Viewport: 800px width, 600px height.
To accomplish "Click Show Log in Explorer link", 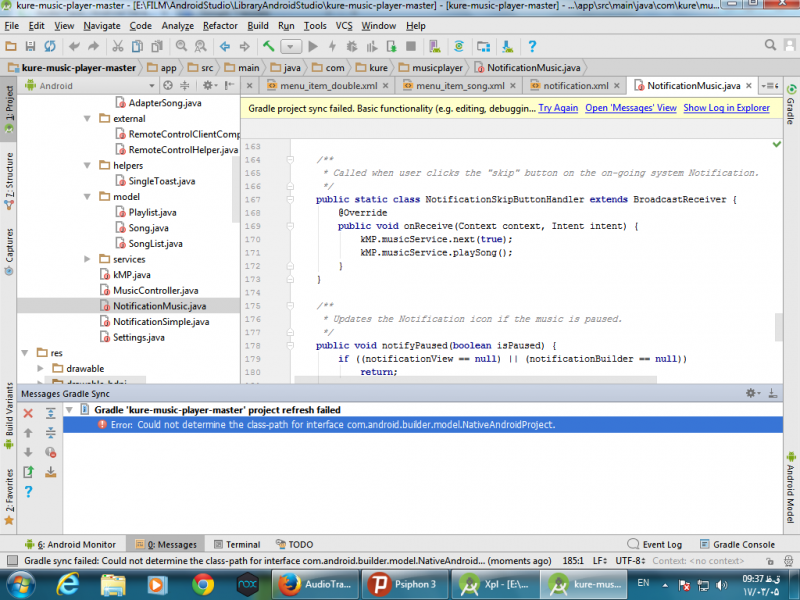I will click(x=726, y=108).
